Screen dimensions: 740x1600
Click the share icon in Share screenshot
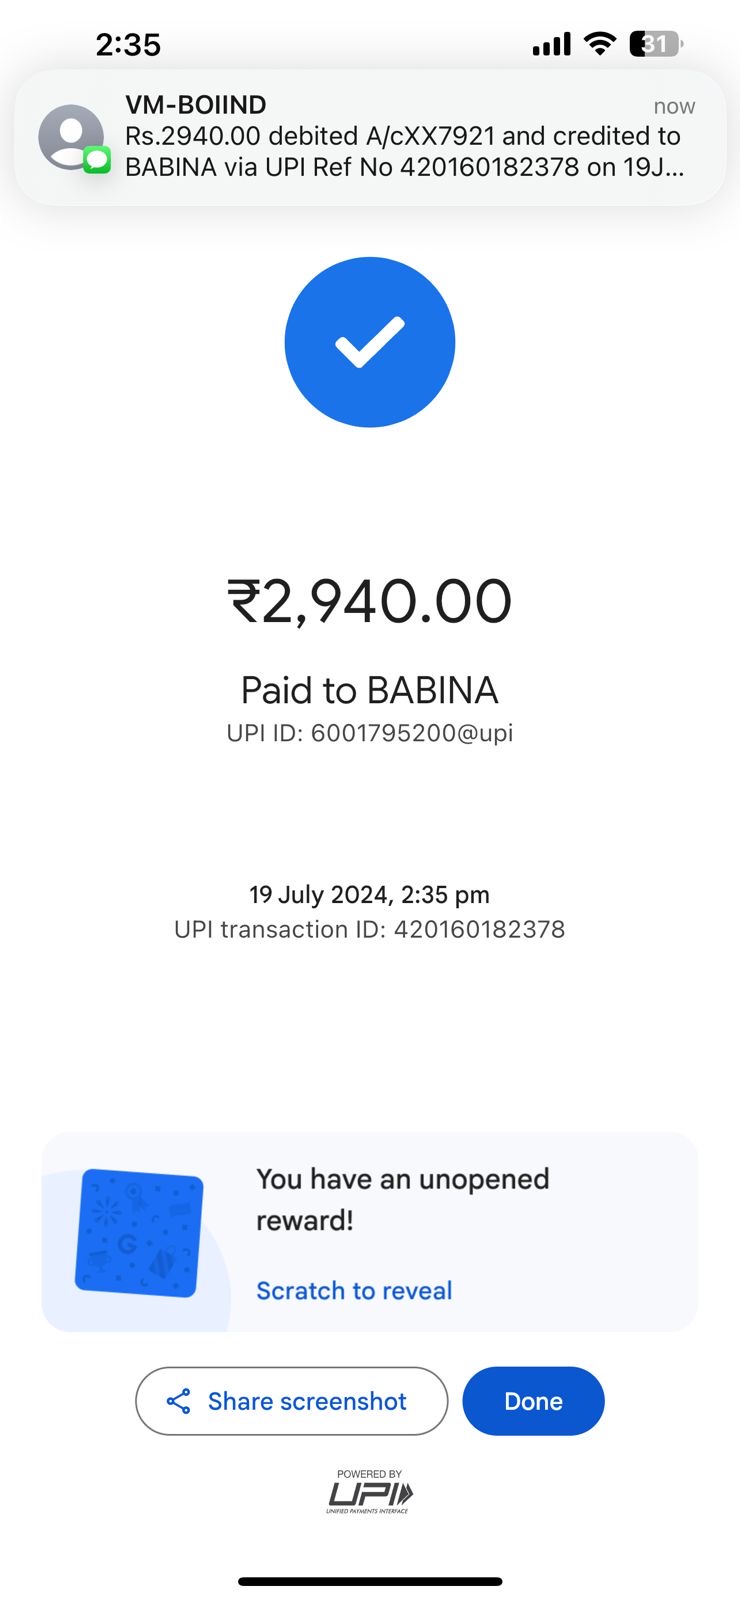coord(179,1401)
